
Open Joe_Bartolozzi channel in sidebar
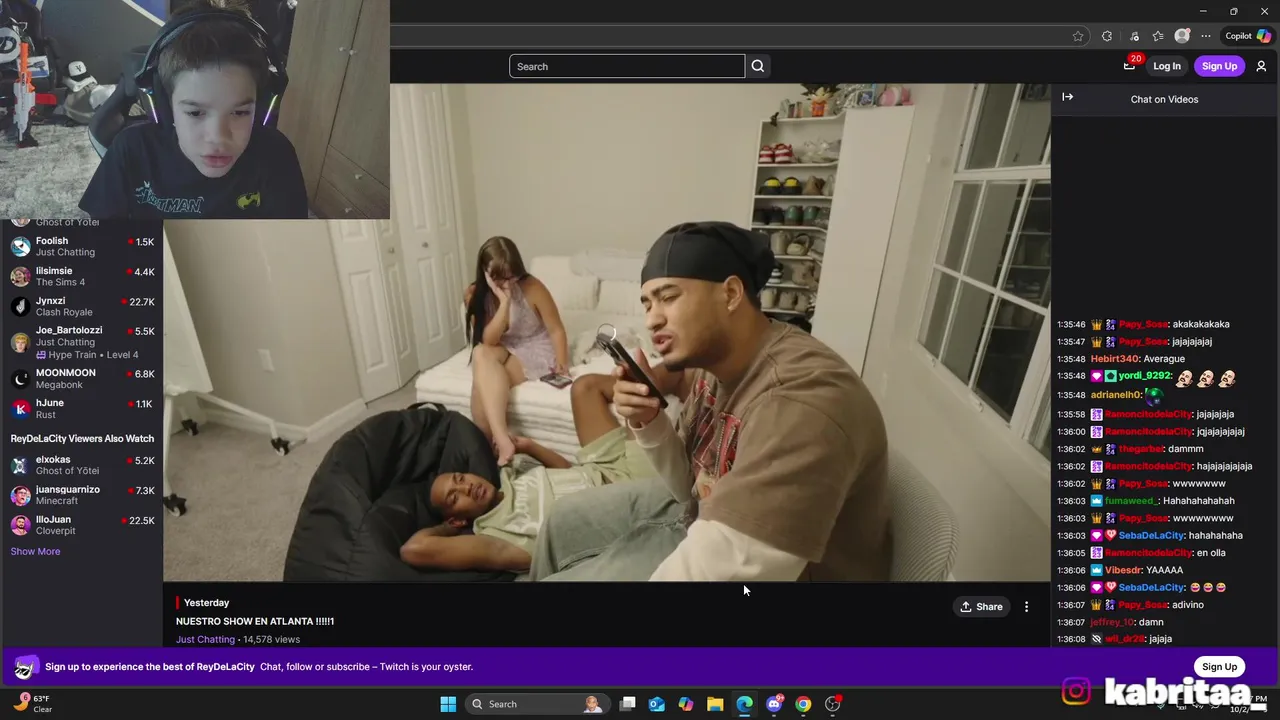point(82,342)
